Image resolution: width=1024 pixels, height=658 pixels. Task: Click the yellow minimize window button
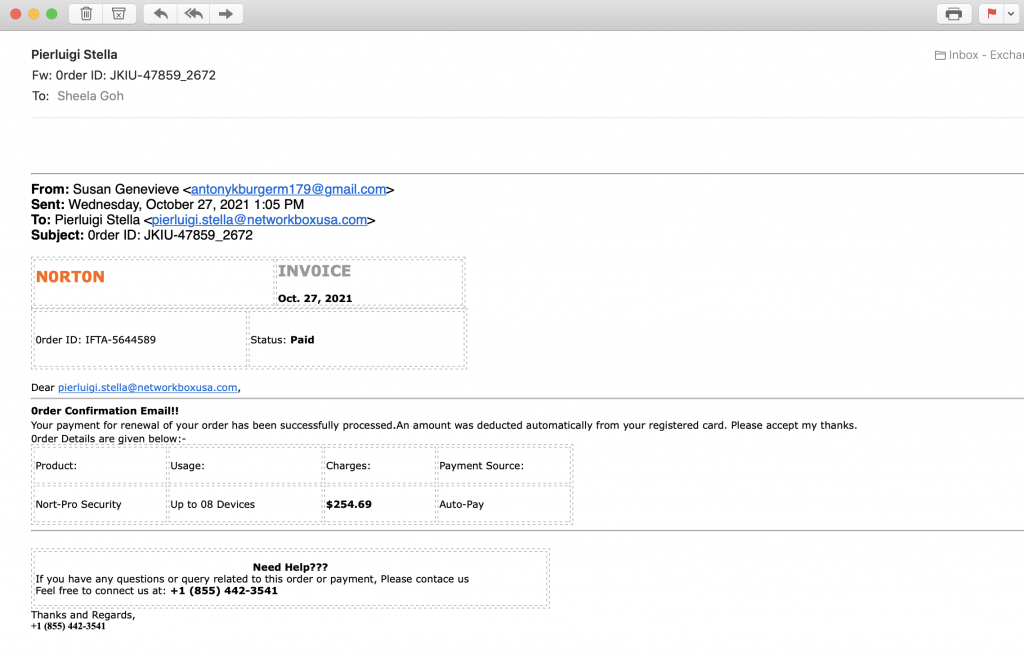(33, 14)
